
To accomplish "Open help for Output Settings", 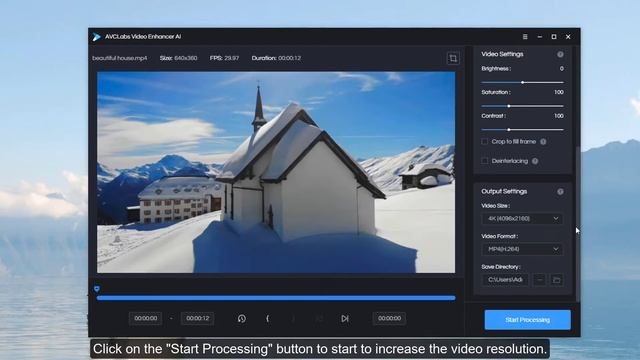I will pyautogui.click(x=560, y=191).
